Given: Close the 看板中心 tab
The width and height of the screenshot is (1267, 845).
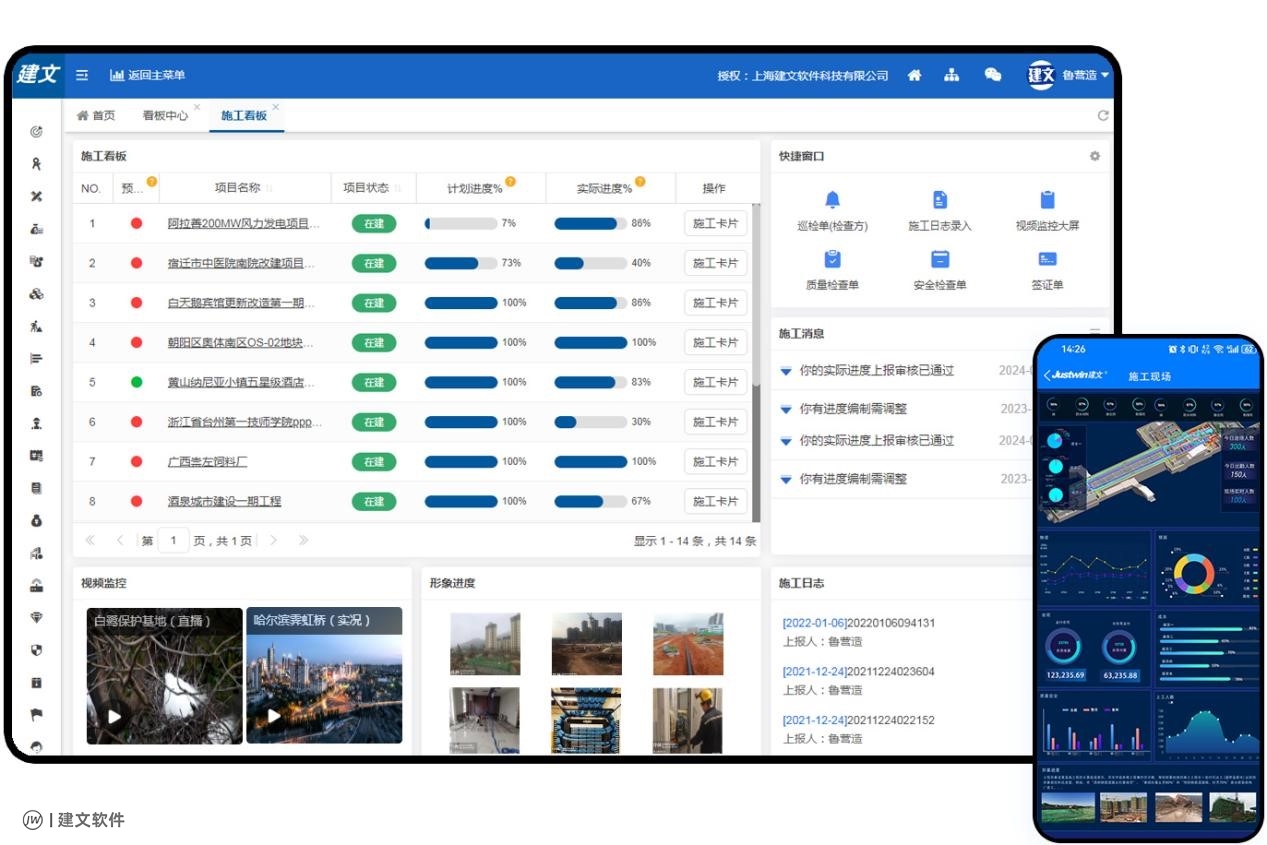Looking at the screenshot, I should [x=197, y=107].
